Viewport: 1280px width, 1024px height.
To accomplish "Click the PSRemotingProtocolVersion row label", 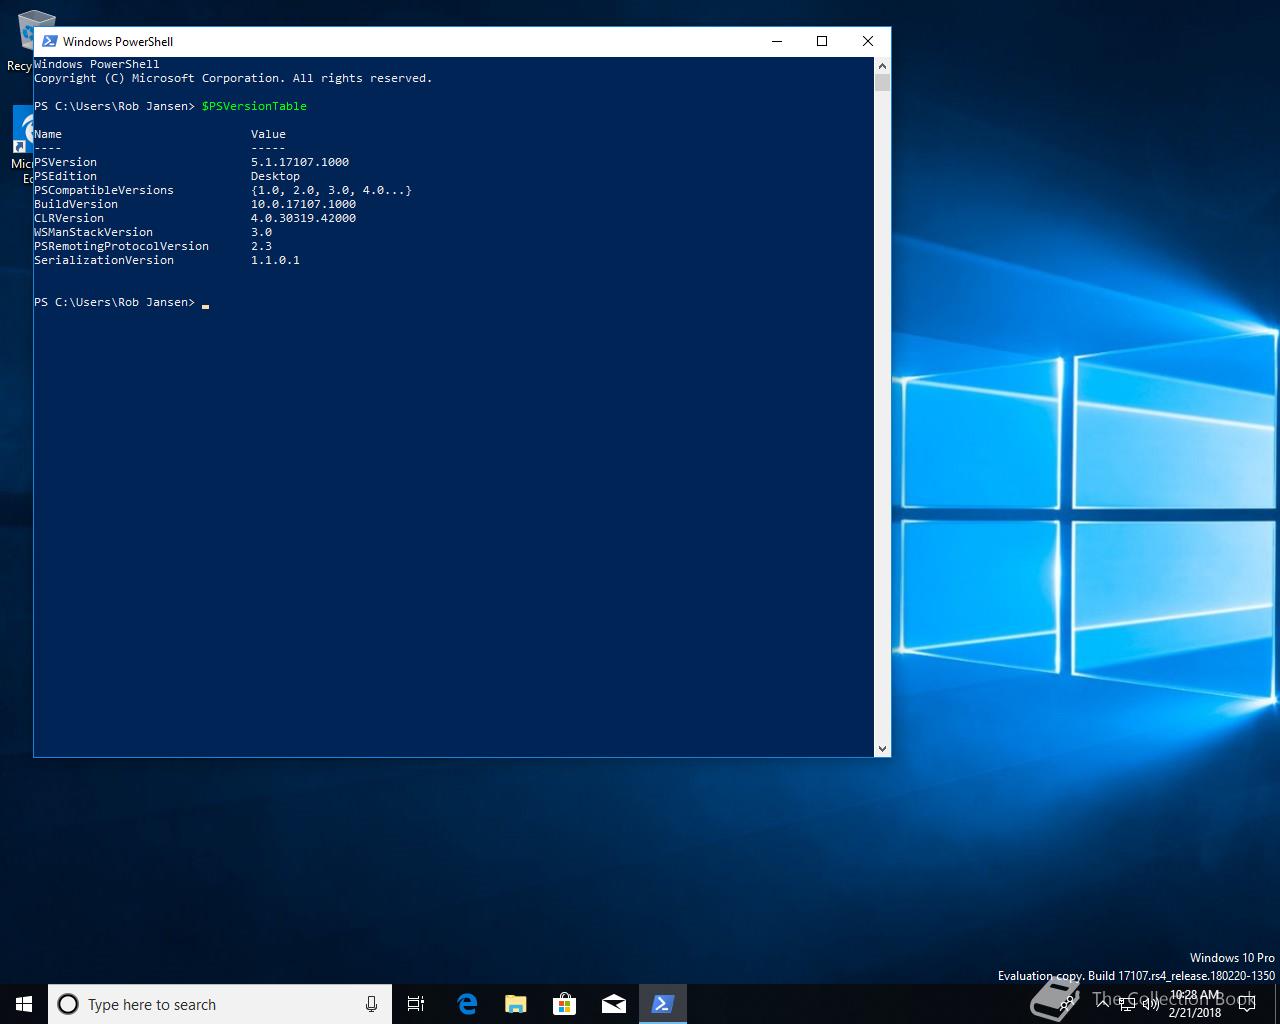I will tap(121, 246).
